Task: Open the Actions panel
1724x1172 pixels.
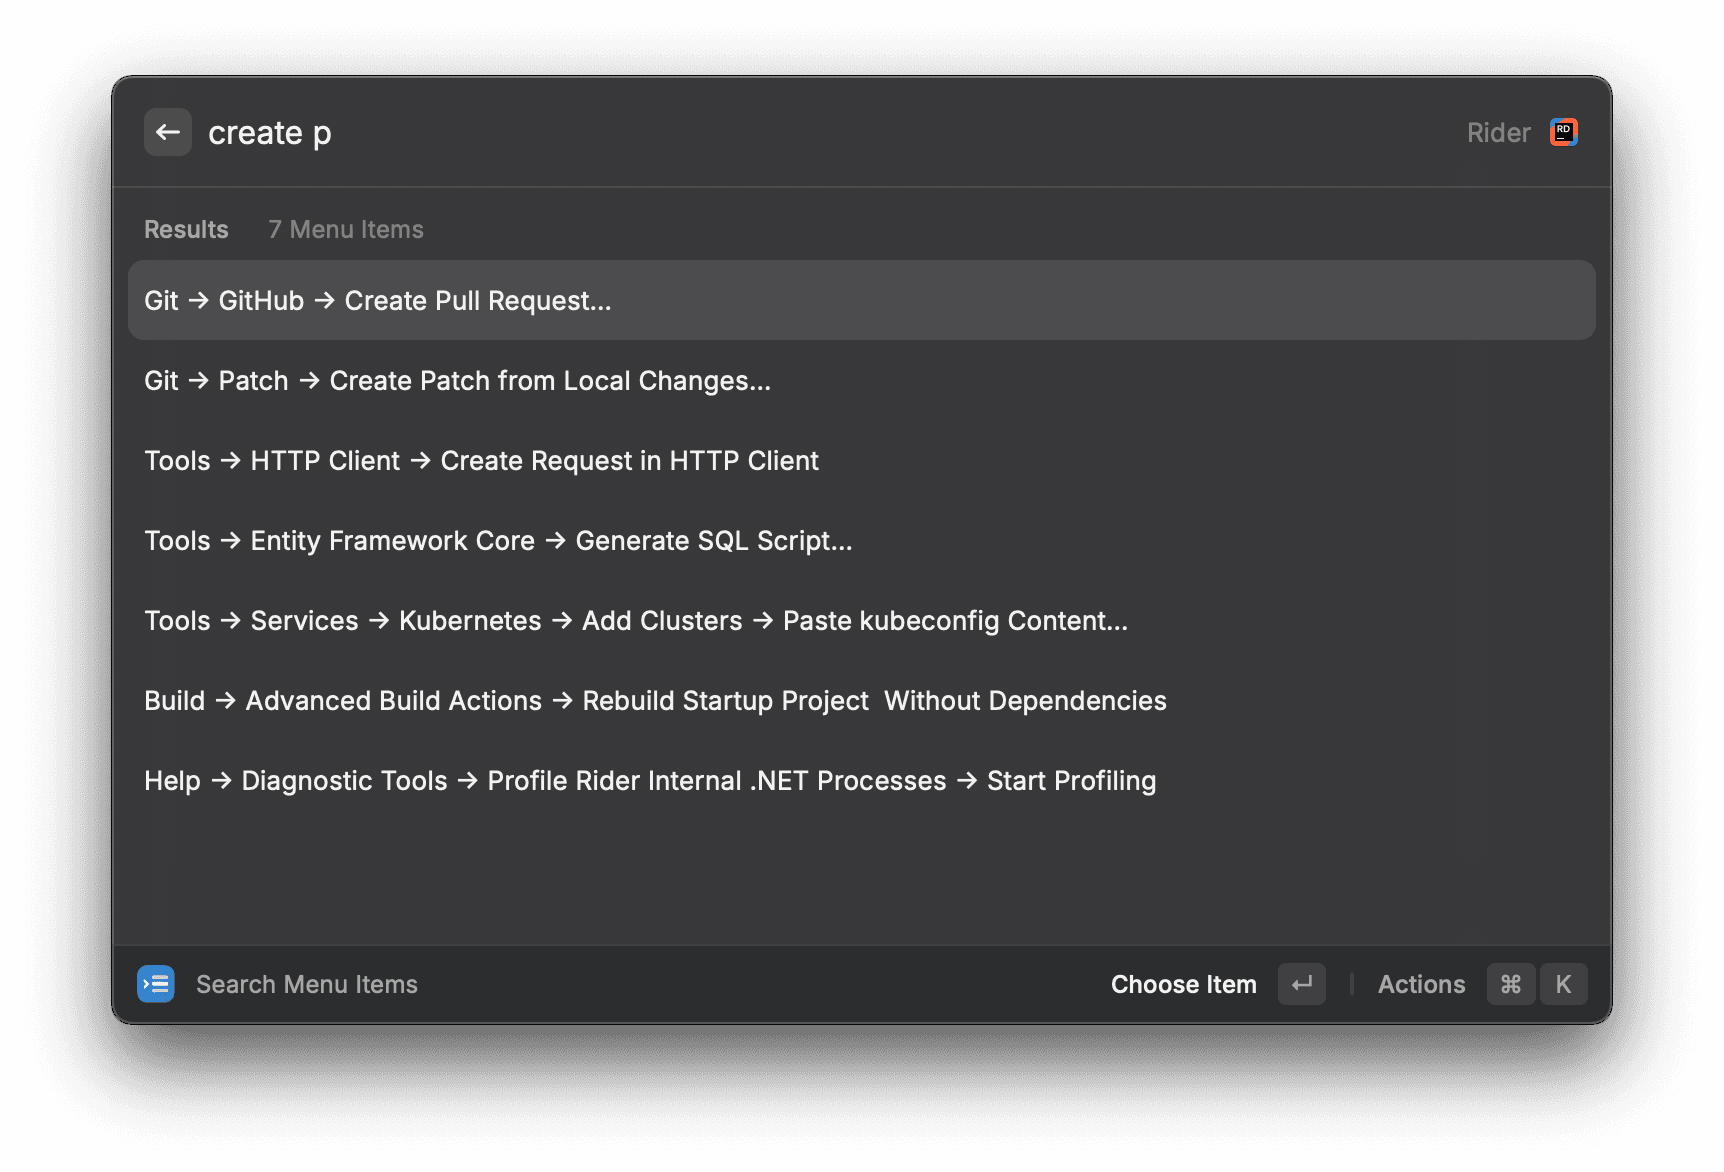Action: click(1421, 984)
